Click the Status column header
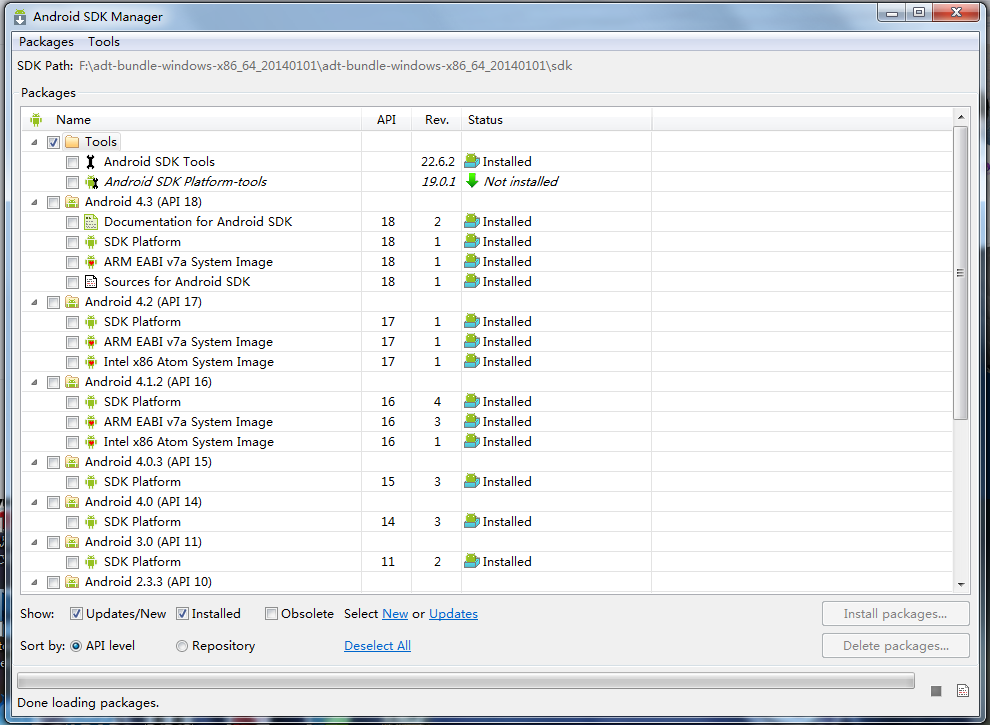The height and width of the screenshot is (725, 990). click(x=556, y=120)
